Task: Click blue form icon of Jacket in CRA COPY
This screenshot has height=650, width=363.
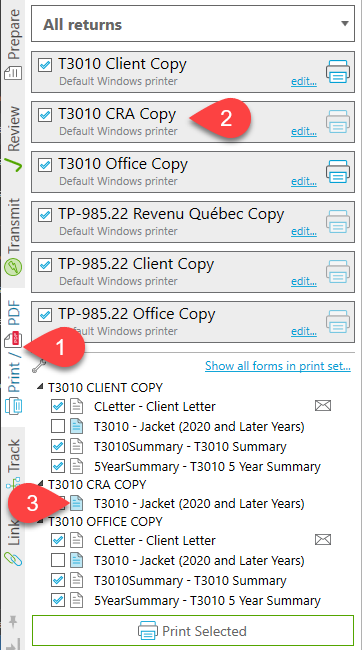Action: pyautogui.click(x=76, y=503)
